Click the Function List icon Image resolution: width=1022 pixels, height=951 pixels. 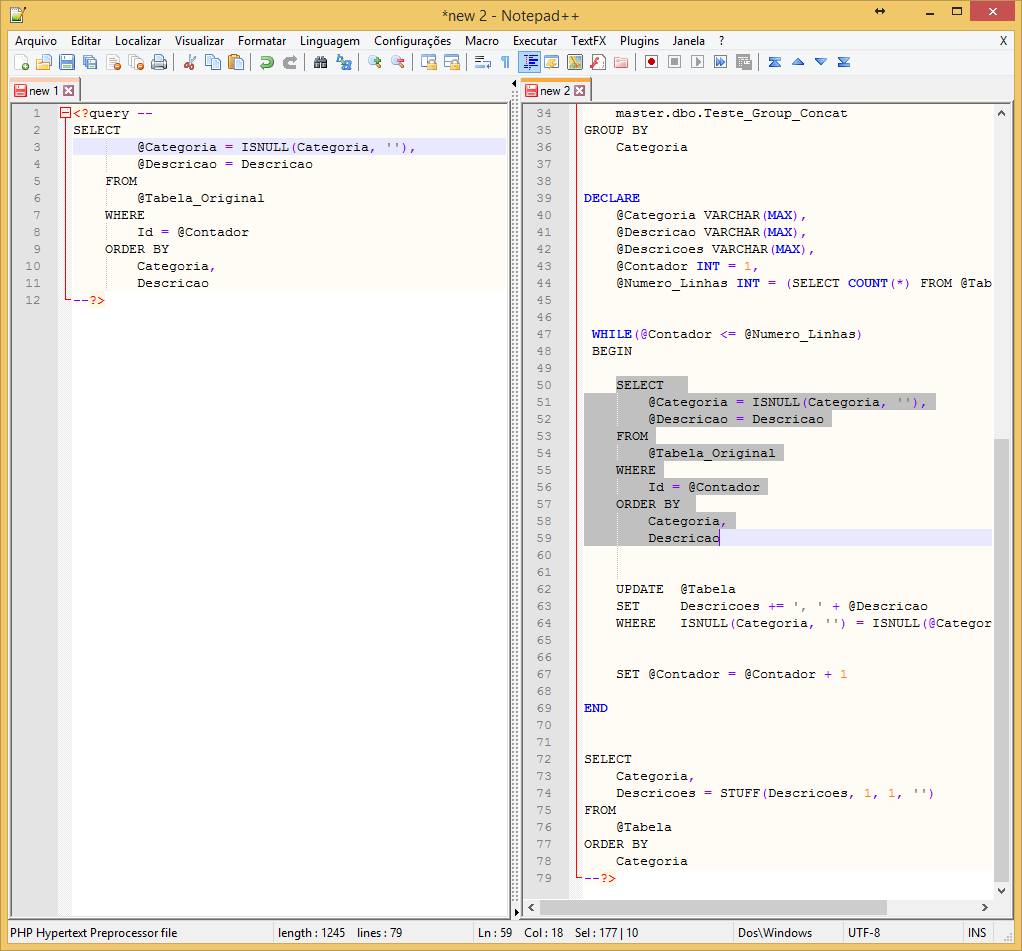pyautogui.click(x=598, y=63)
